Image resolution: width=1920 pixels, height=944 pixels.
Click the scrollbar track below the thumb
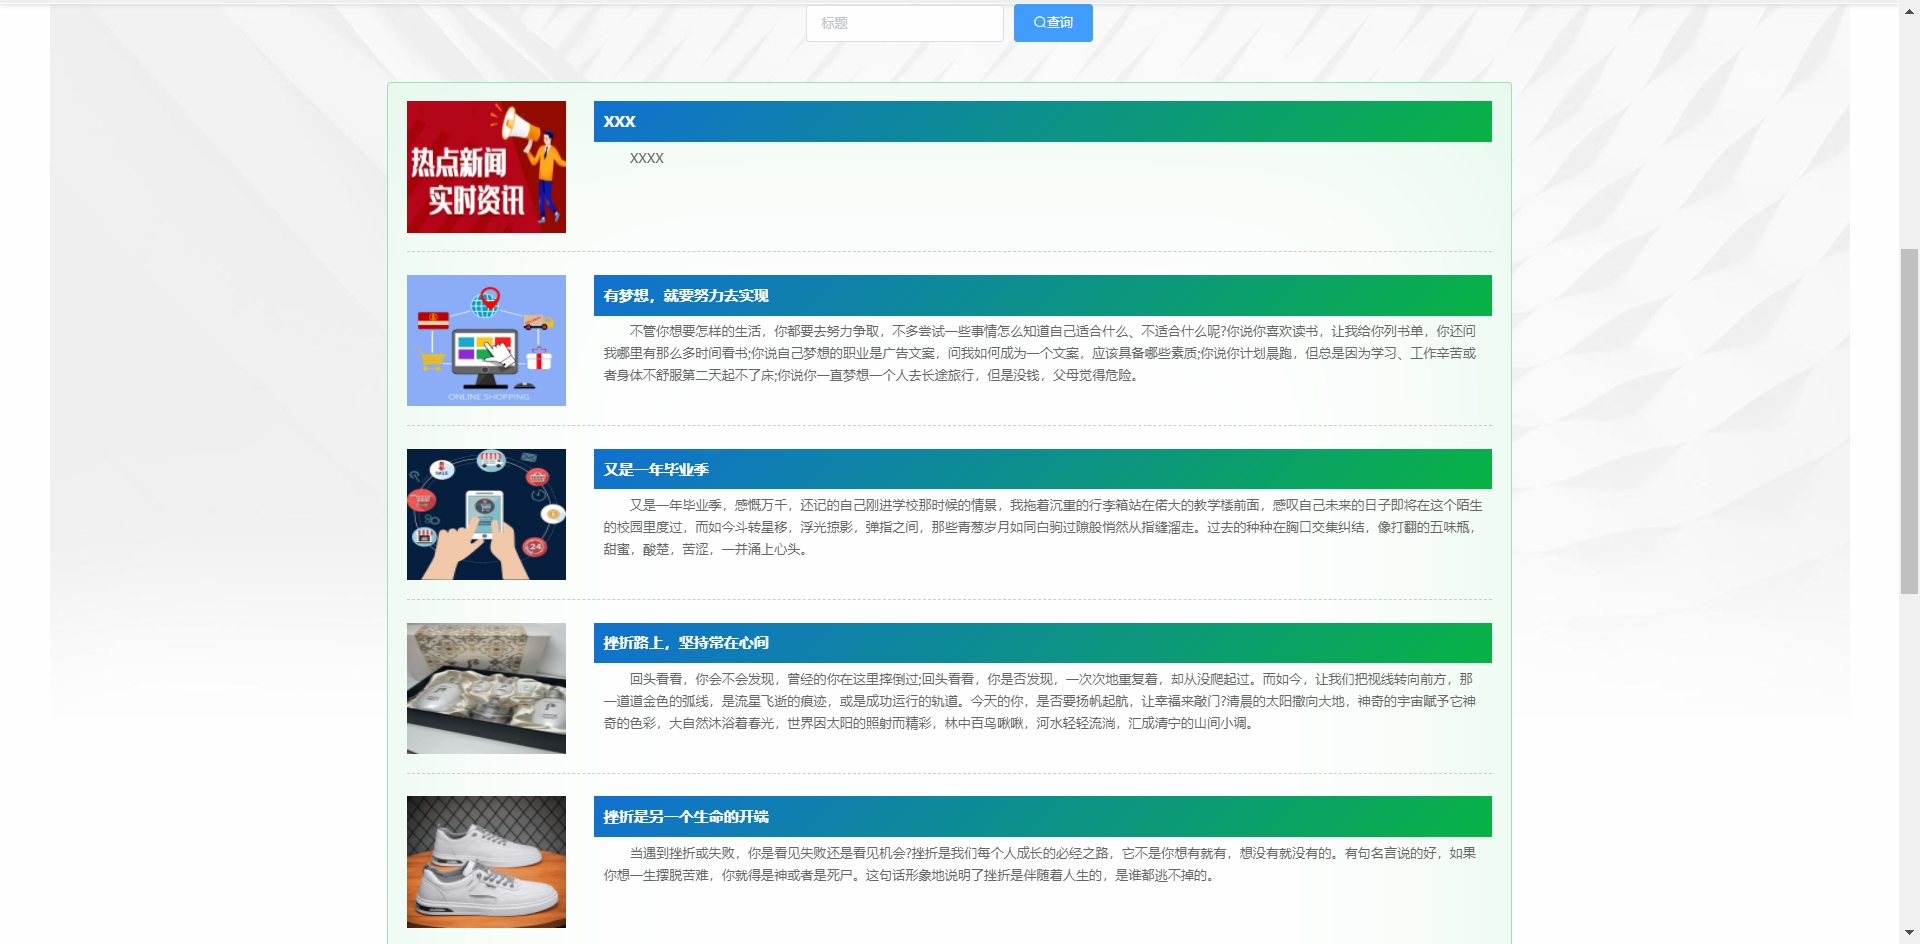[x=1909, y=760]
